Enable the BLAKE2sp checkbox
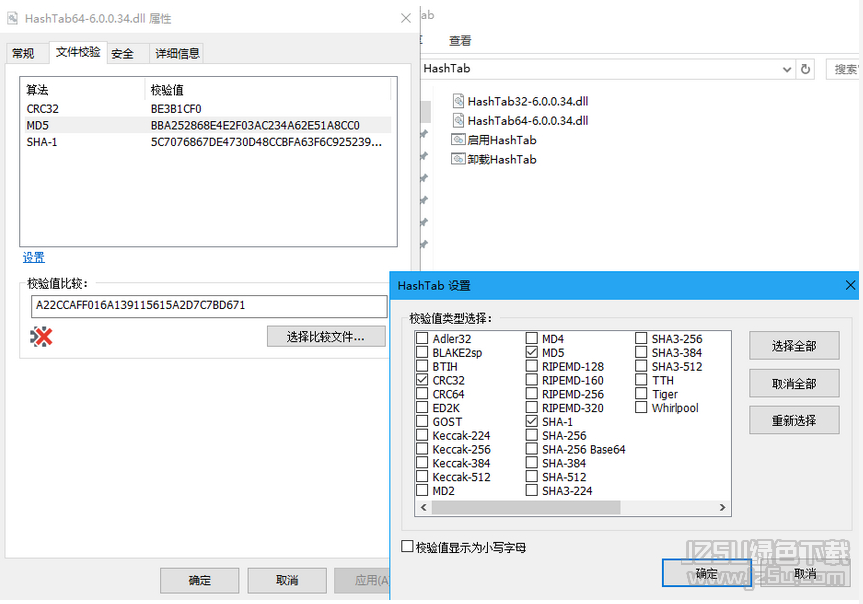This screenshot has width=863, height=604. (422, 352)
